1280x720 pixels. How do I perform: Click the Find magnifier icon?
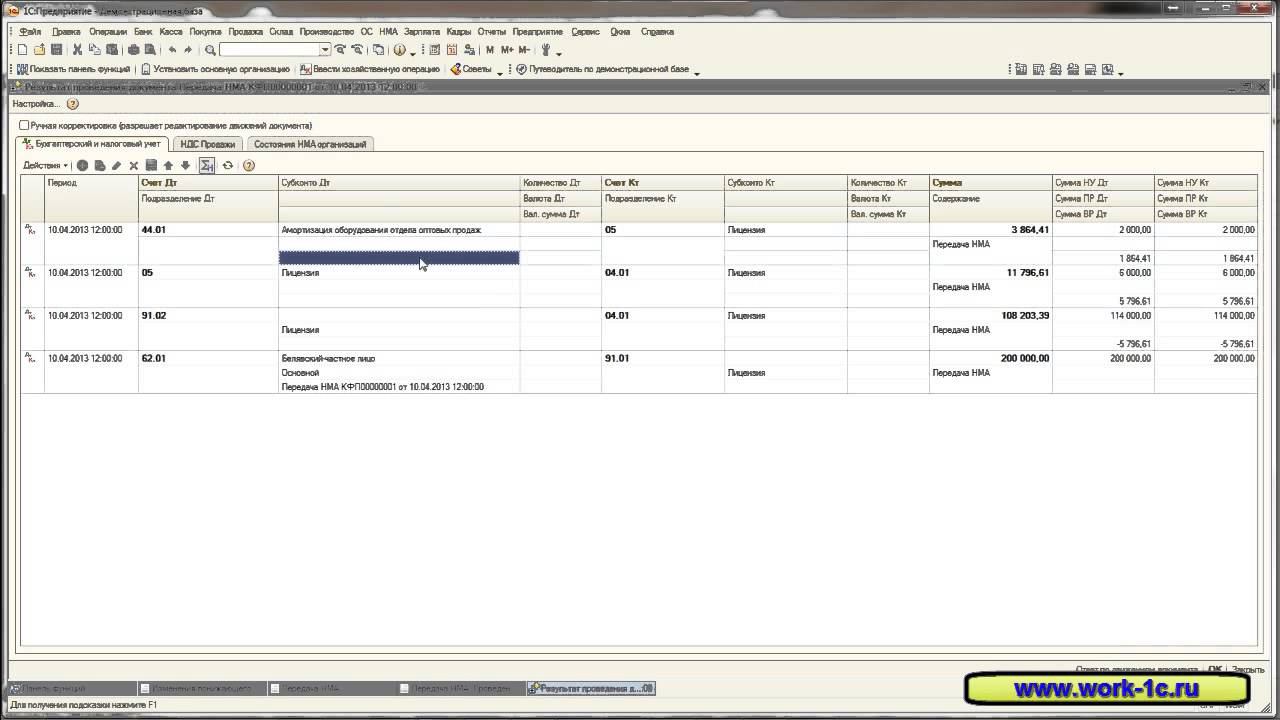click(x=210, y=50)
